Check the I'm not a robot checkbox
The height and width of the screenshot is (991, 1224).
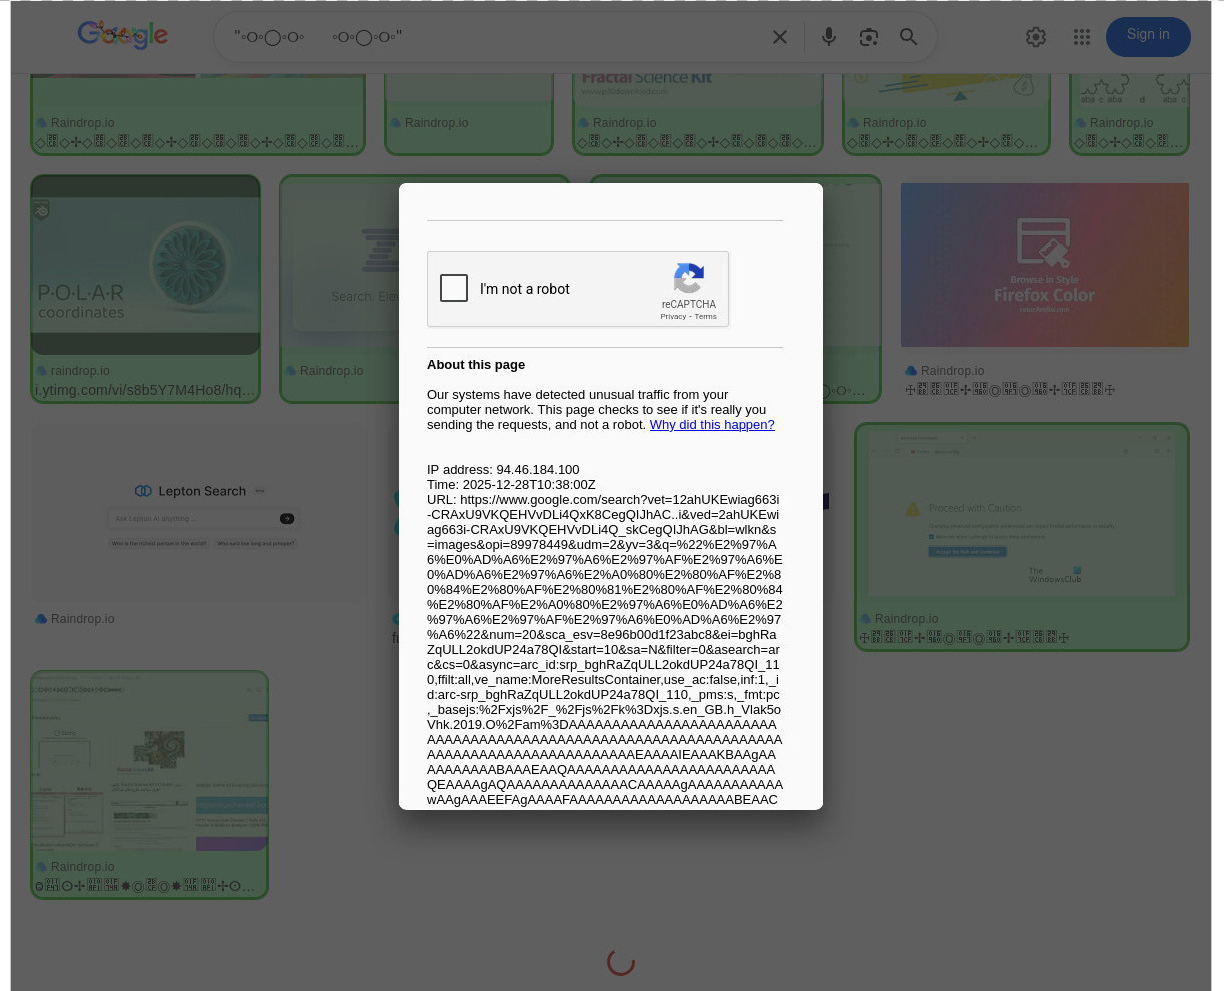pyautogui.click(x=454, y=288)
